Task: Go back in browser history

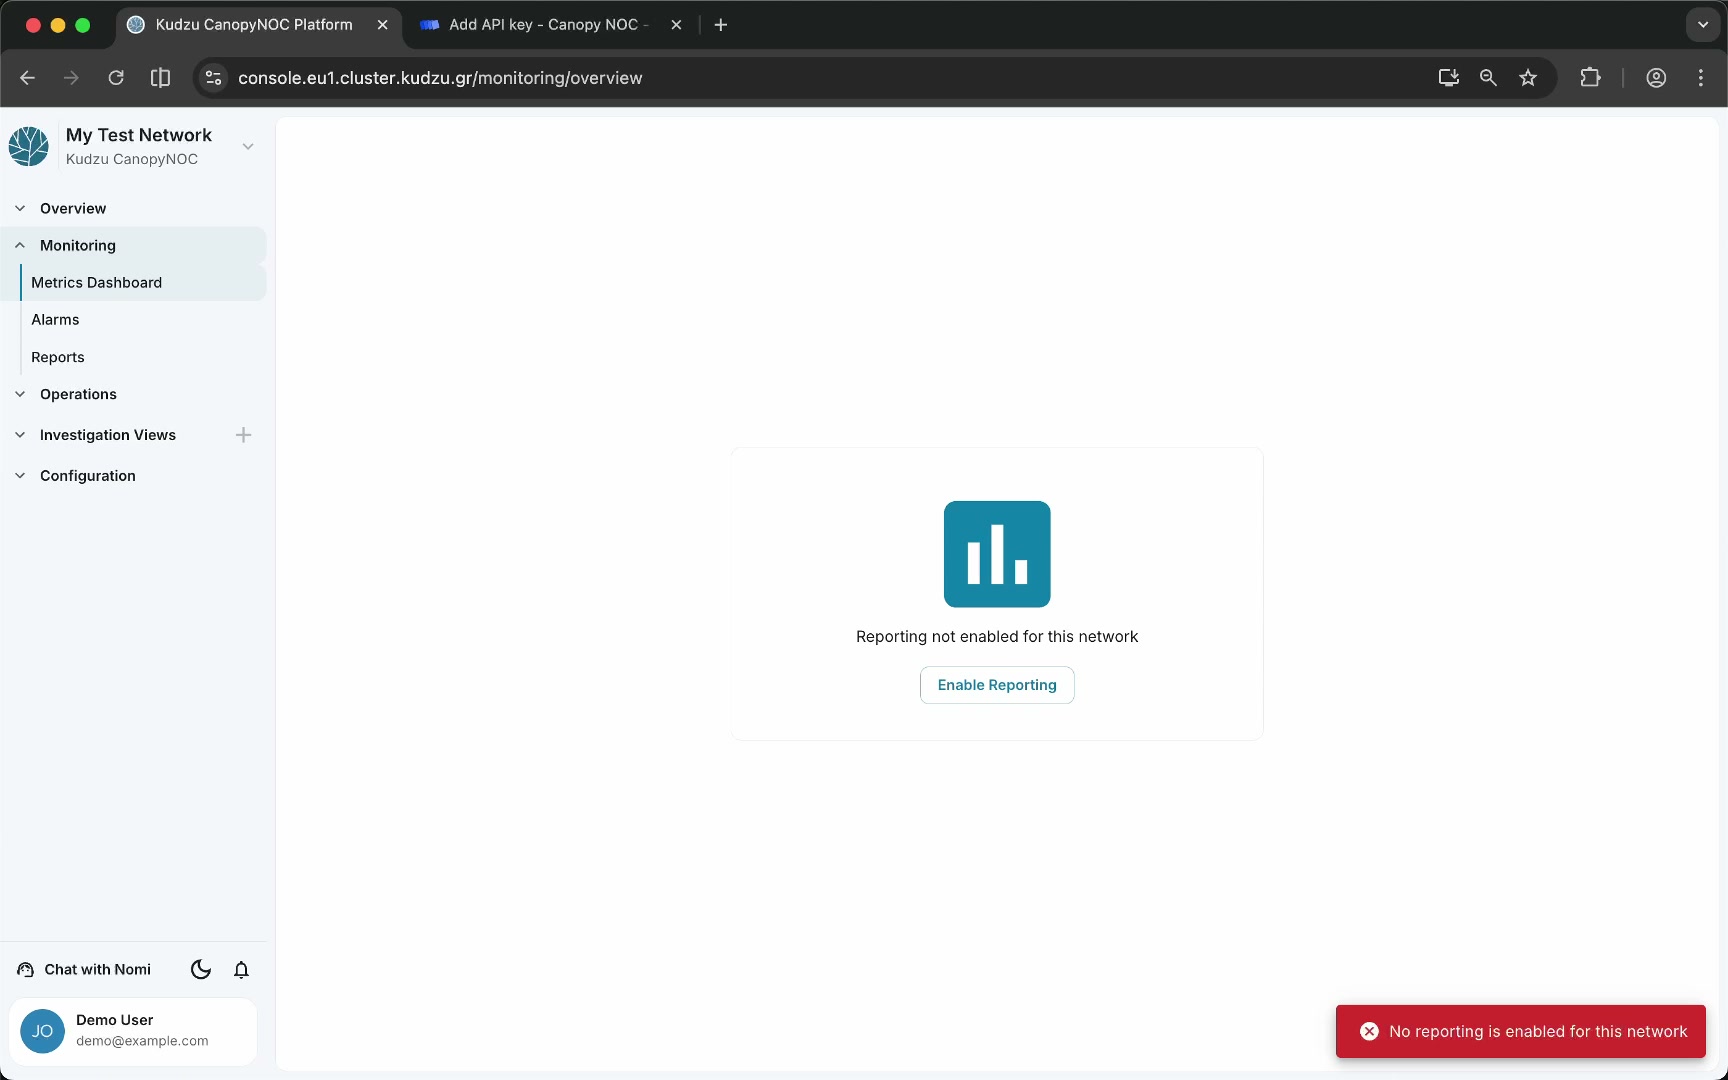Action: click(27, 78)
